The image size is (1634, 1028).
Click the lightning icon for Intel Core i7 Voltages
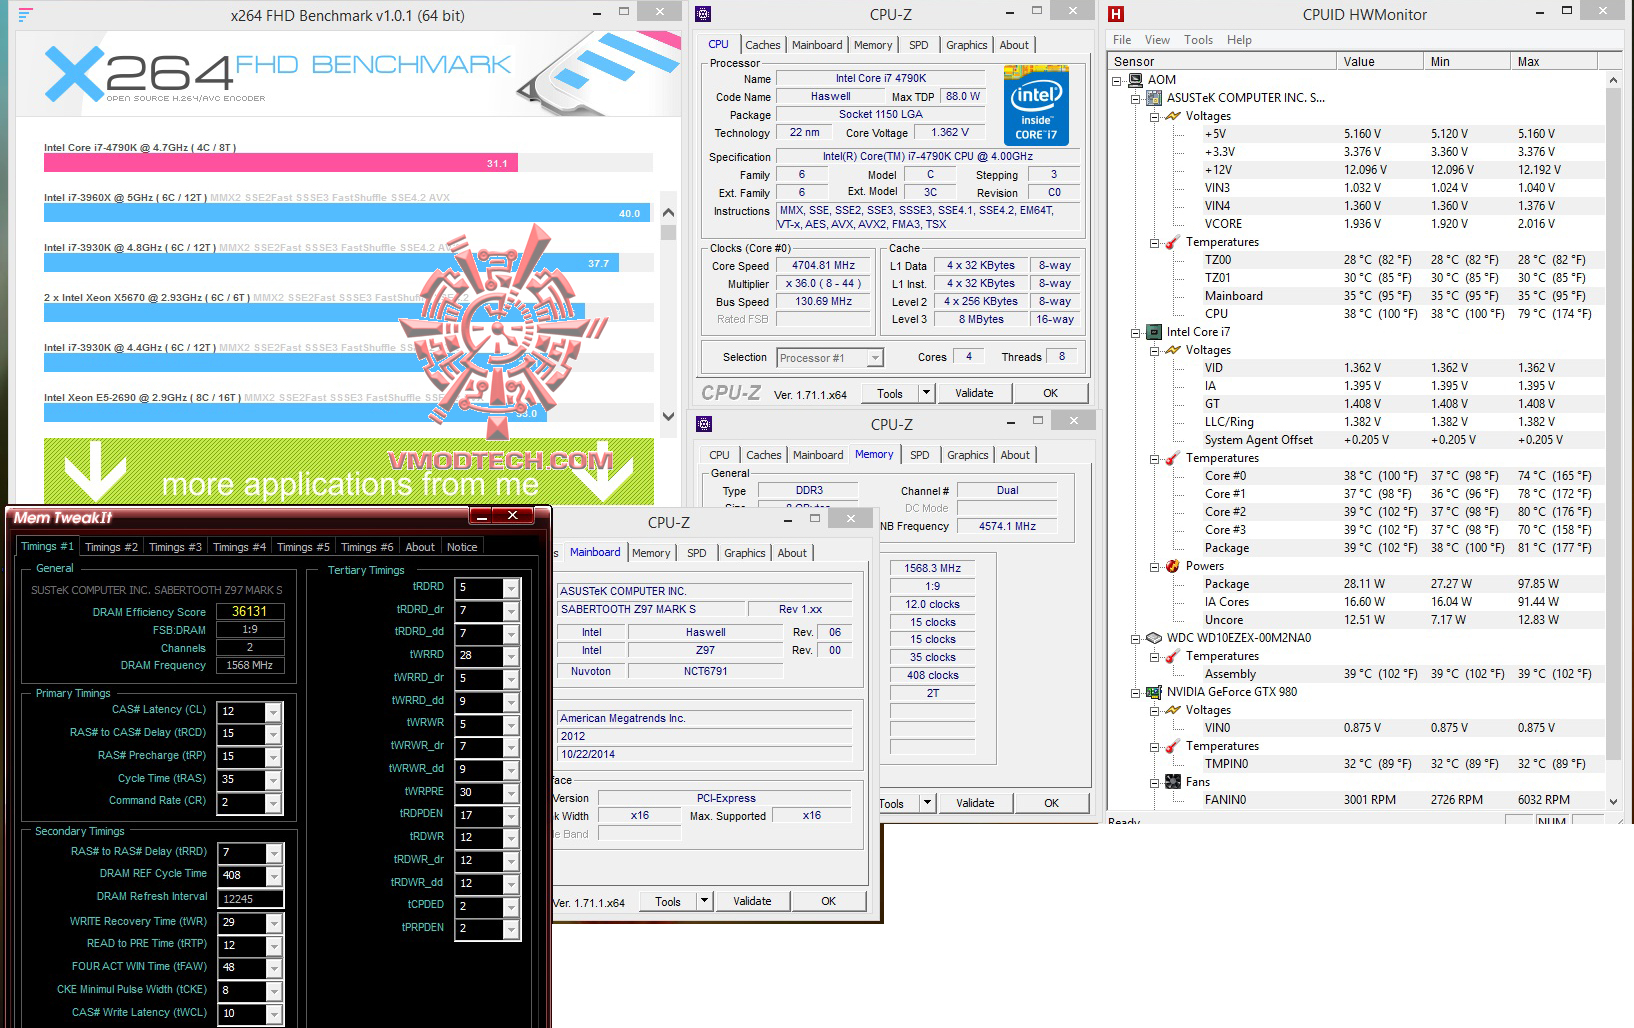pos(1173,350)
